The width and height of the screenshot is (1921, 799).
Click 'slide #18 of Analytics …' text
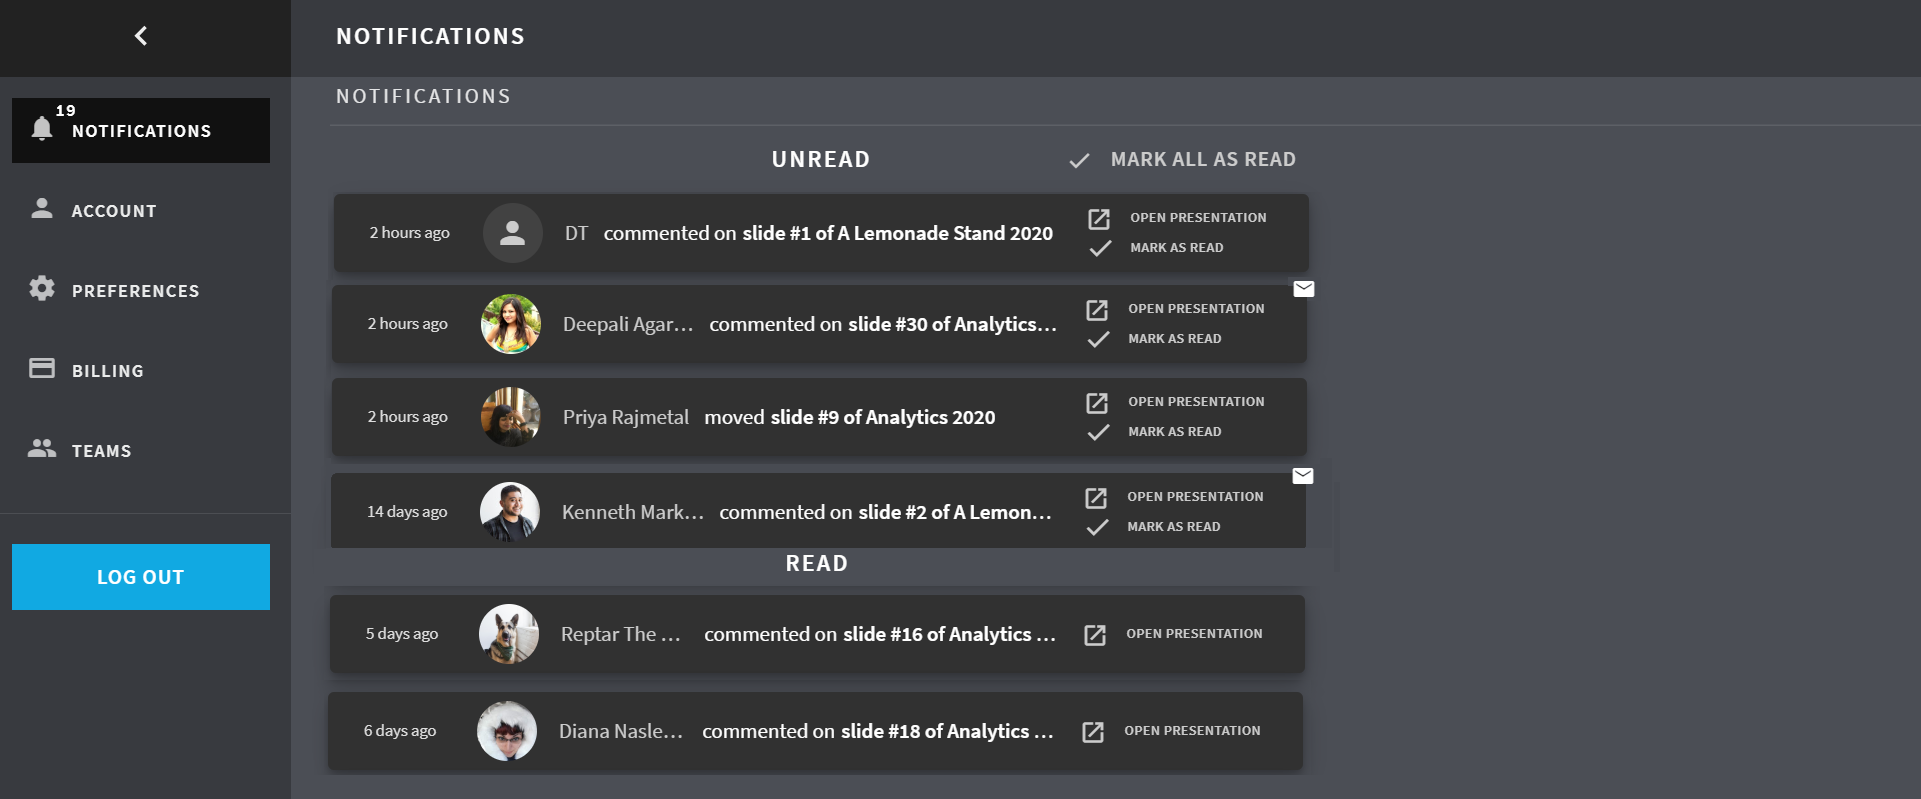tap(947, 731)
